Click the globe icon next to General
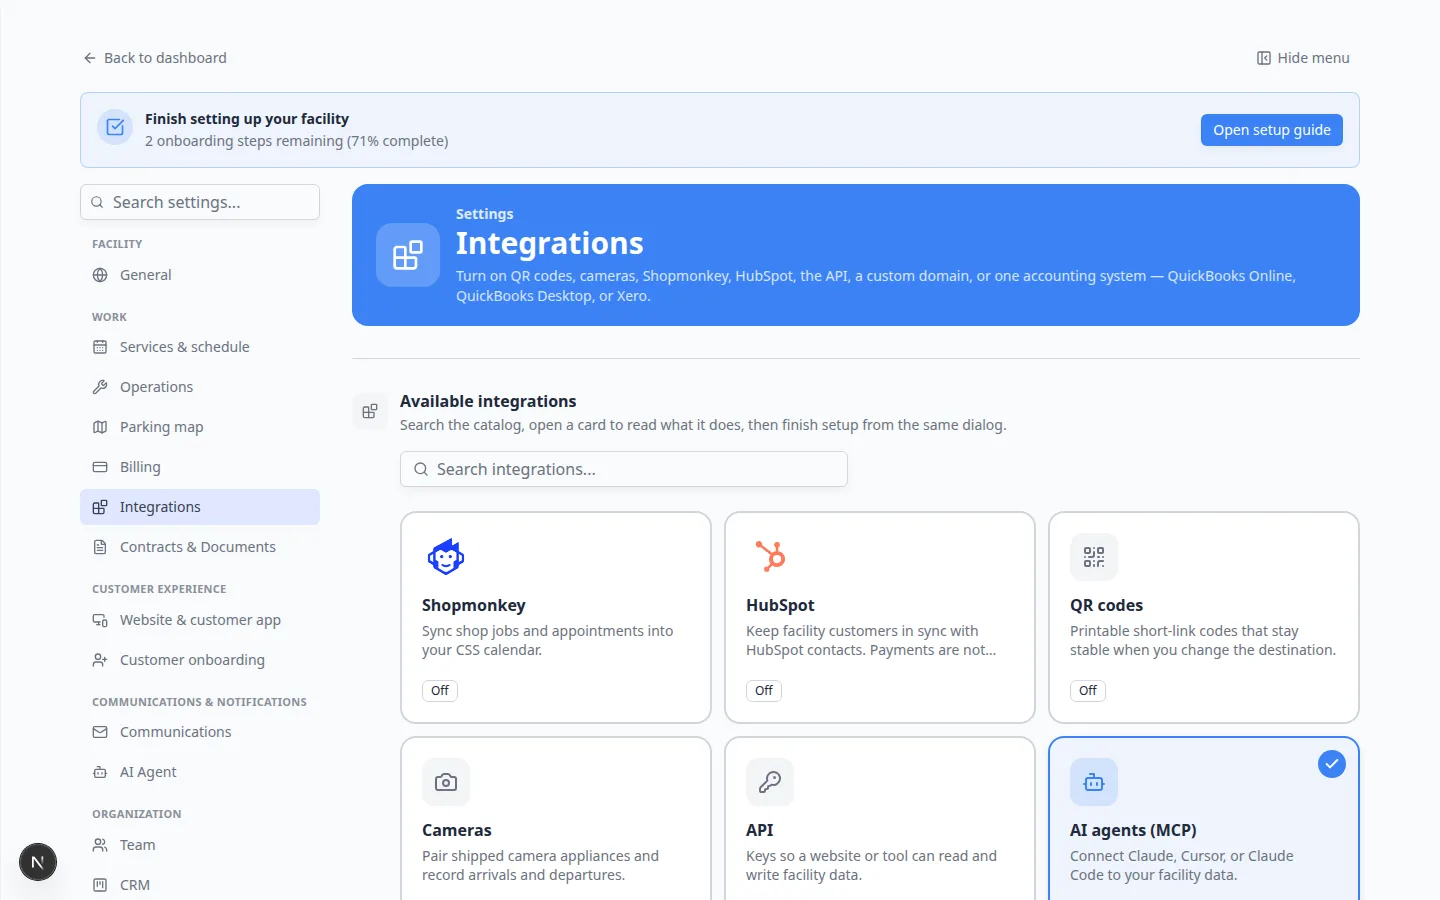 tap(100, 275)
